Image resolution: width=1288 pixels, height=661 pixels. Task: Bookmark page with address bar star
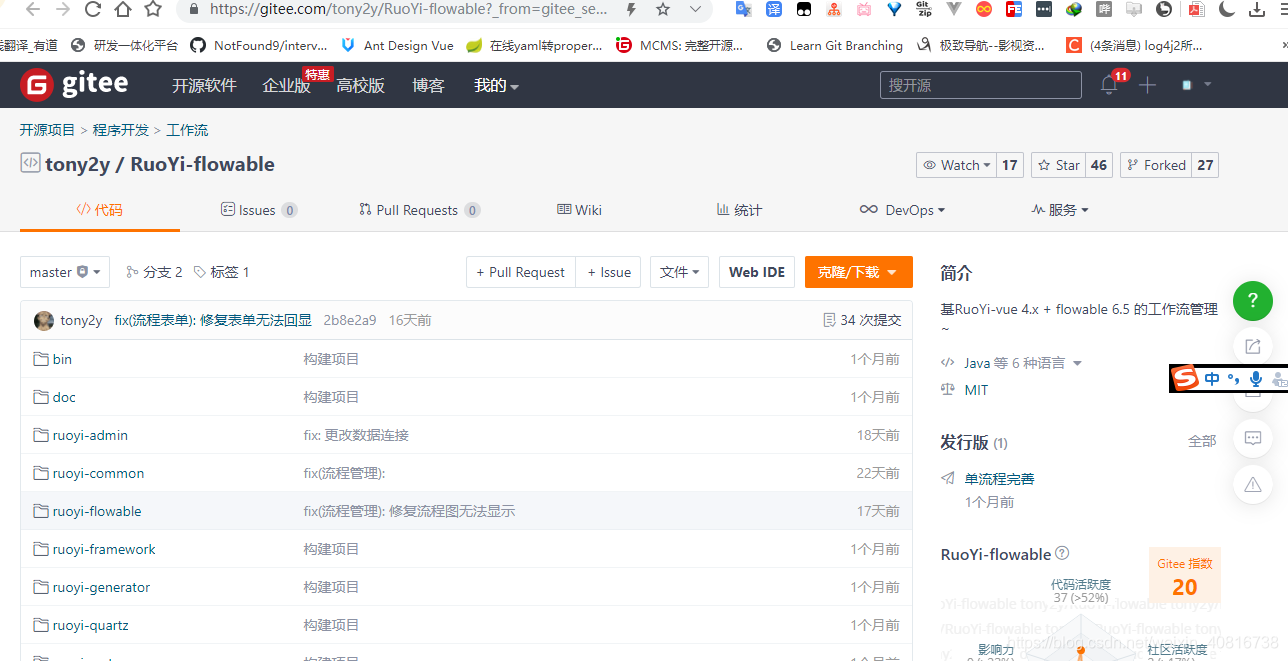[x=664, y=10]
